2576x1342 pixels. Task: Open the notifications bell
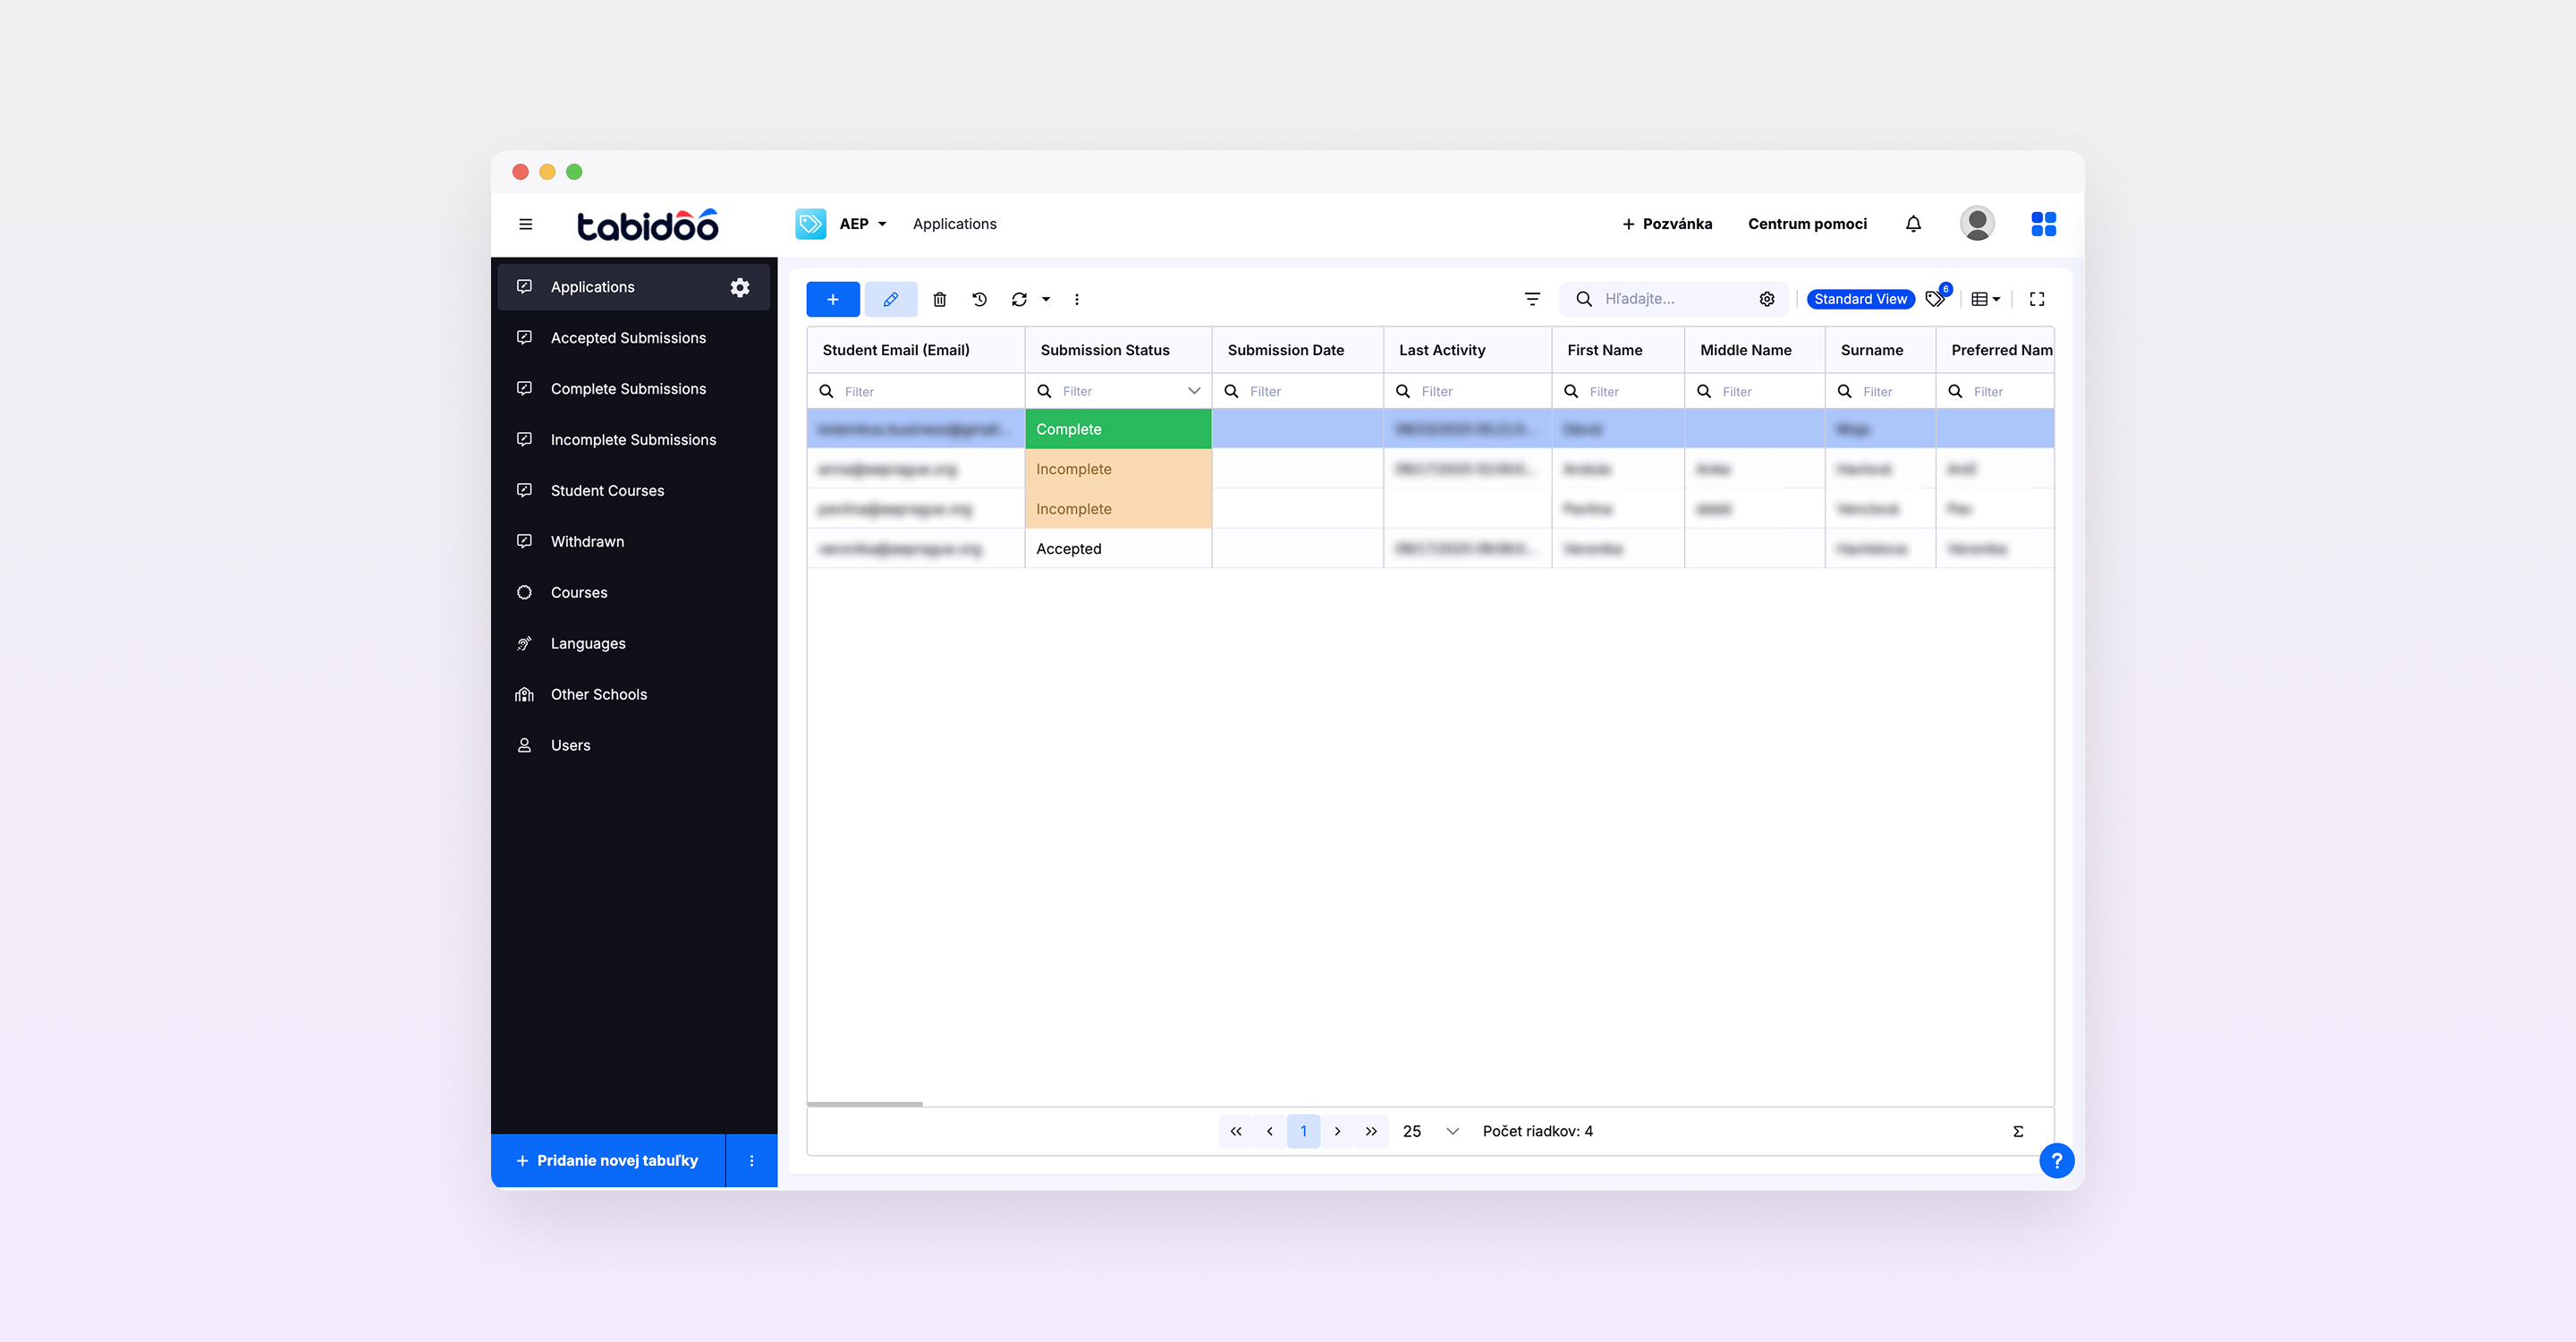[x=1912, y=224]
